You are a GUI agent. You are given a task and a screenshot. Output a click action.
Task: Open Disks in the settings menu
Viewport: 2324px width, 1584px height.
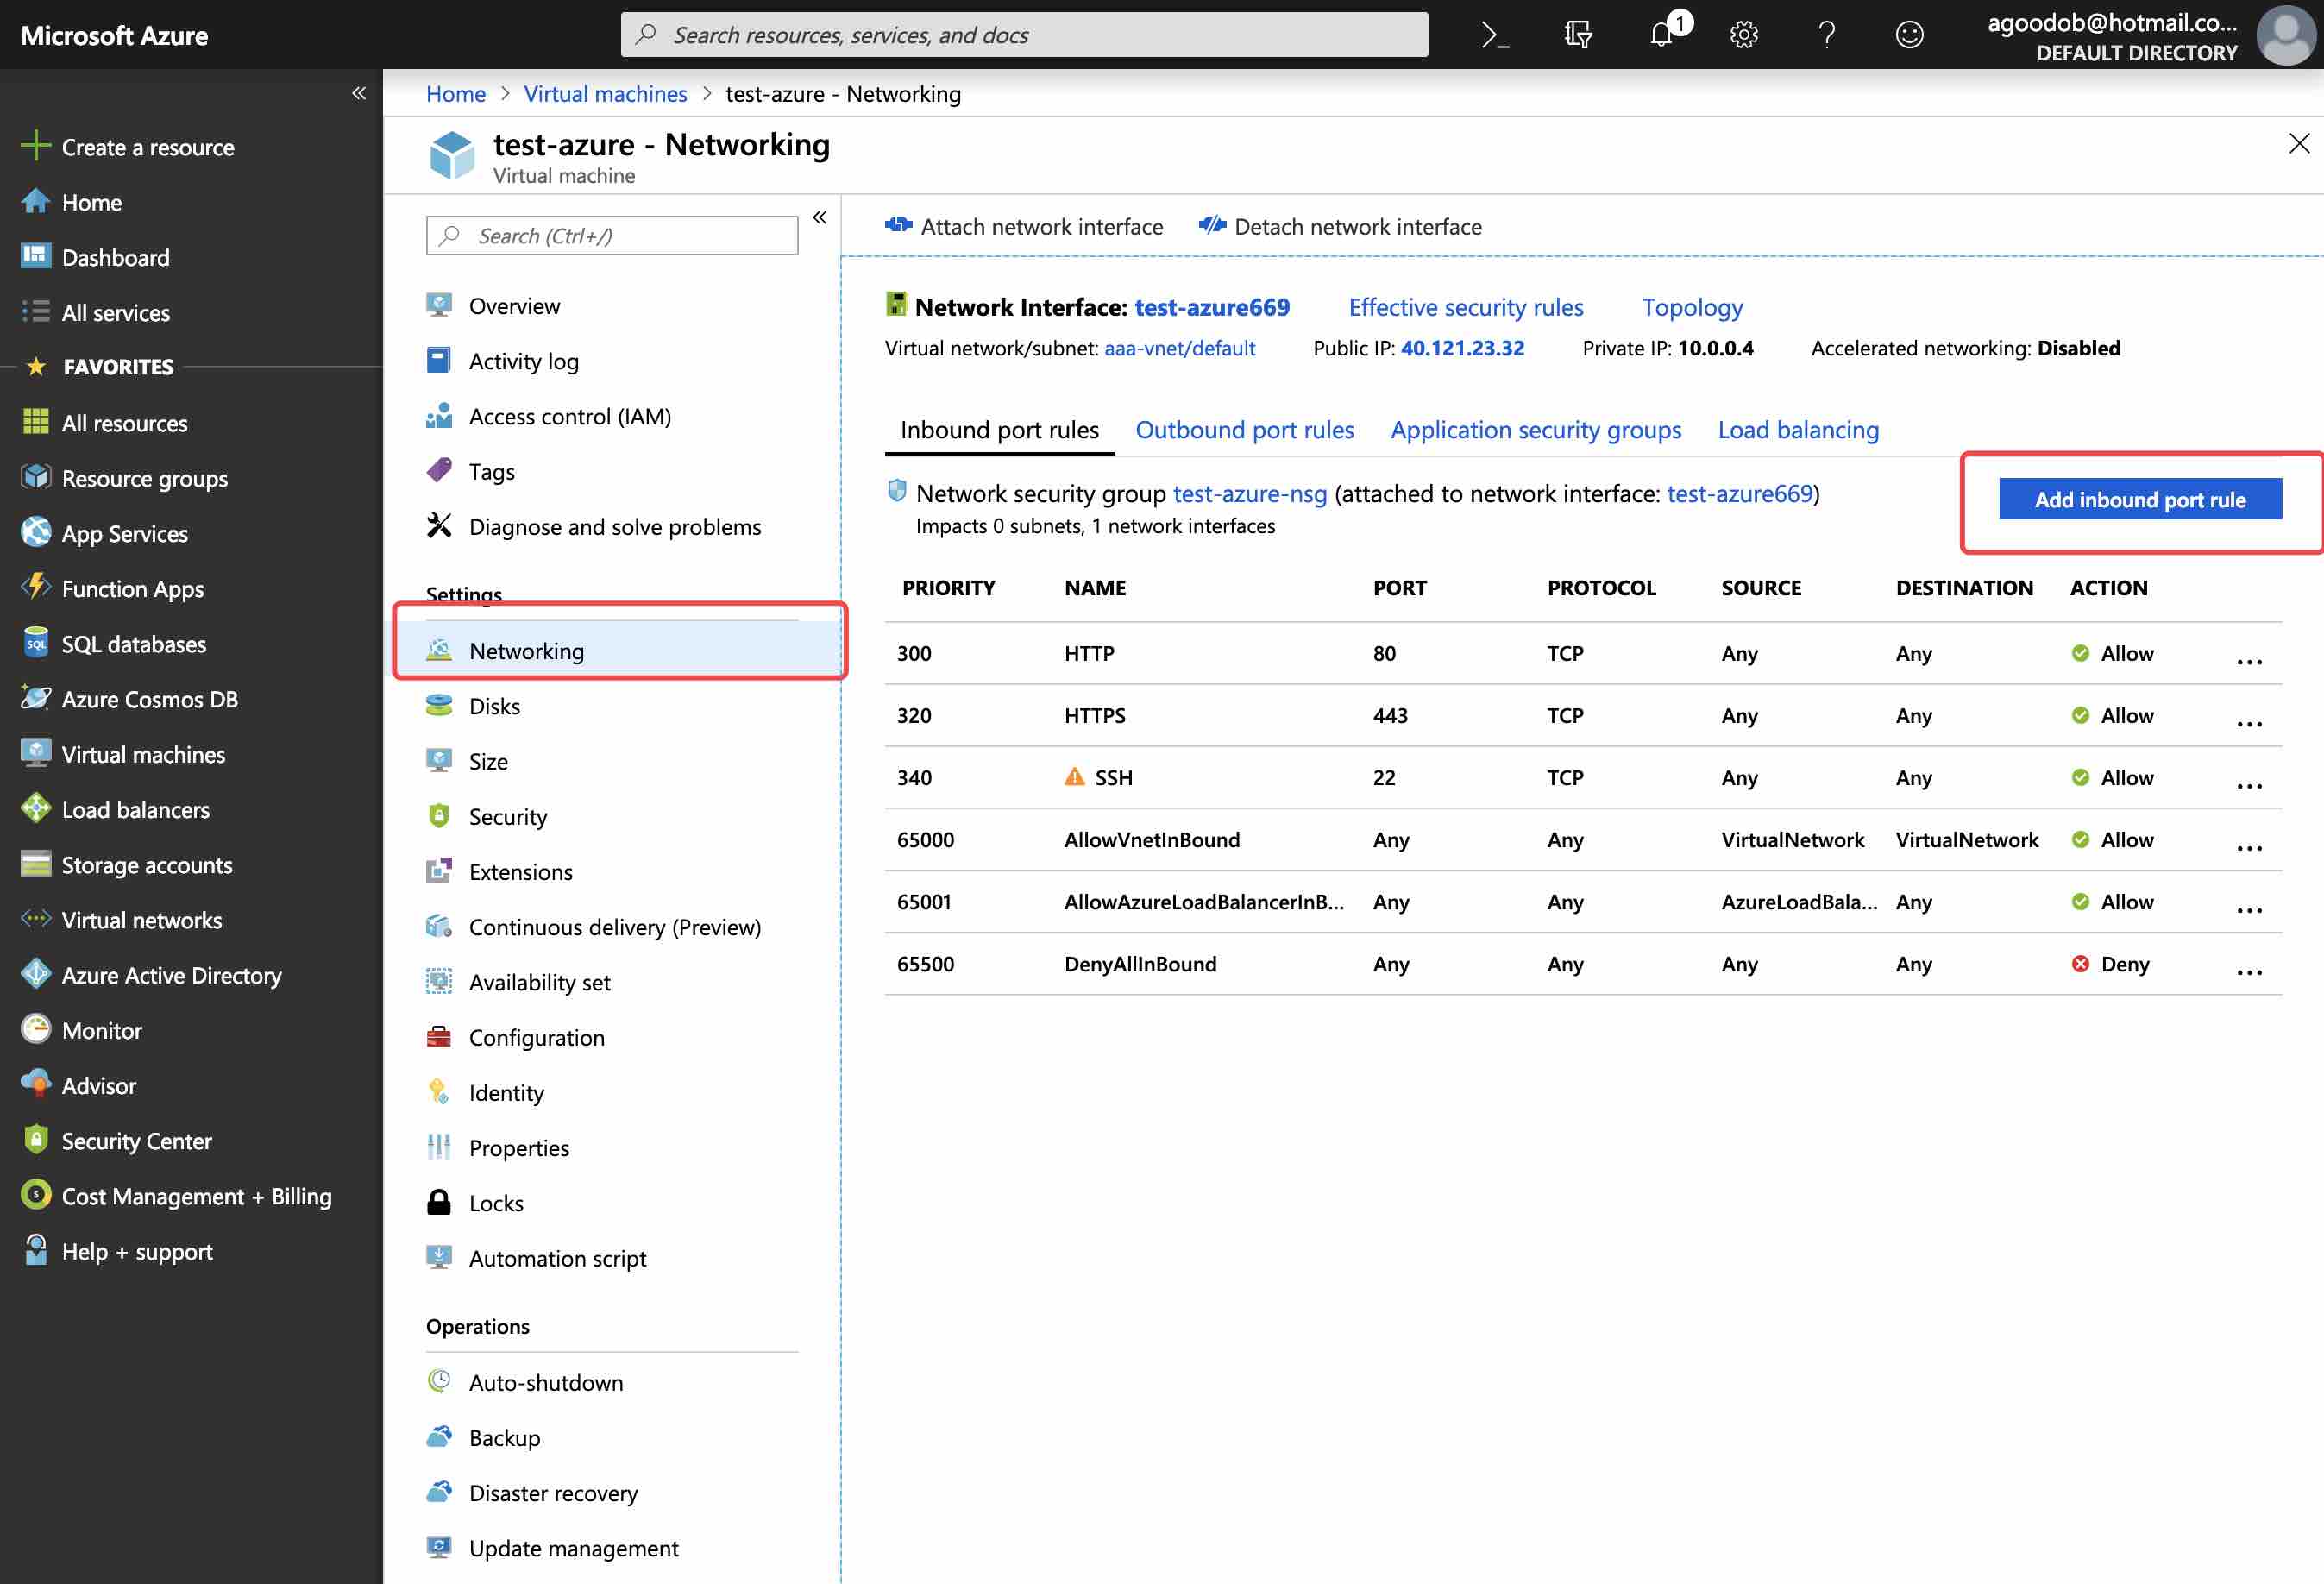(494, 707)
